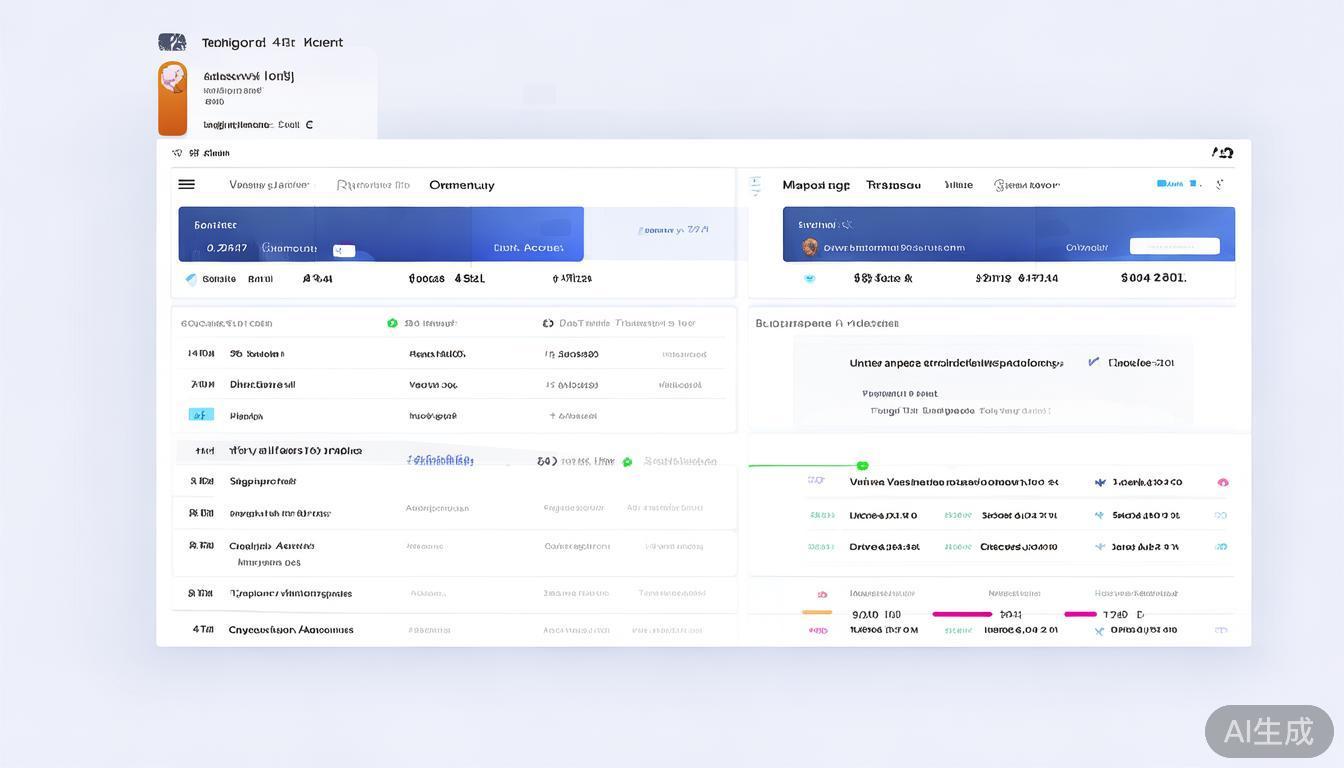
Task: Open the blue view selector at right panel top
Action: point(1170,184)
